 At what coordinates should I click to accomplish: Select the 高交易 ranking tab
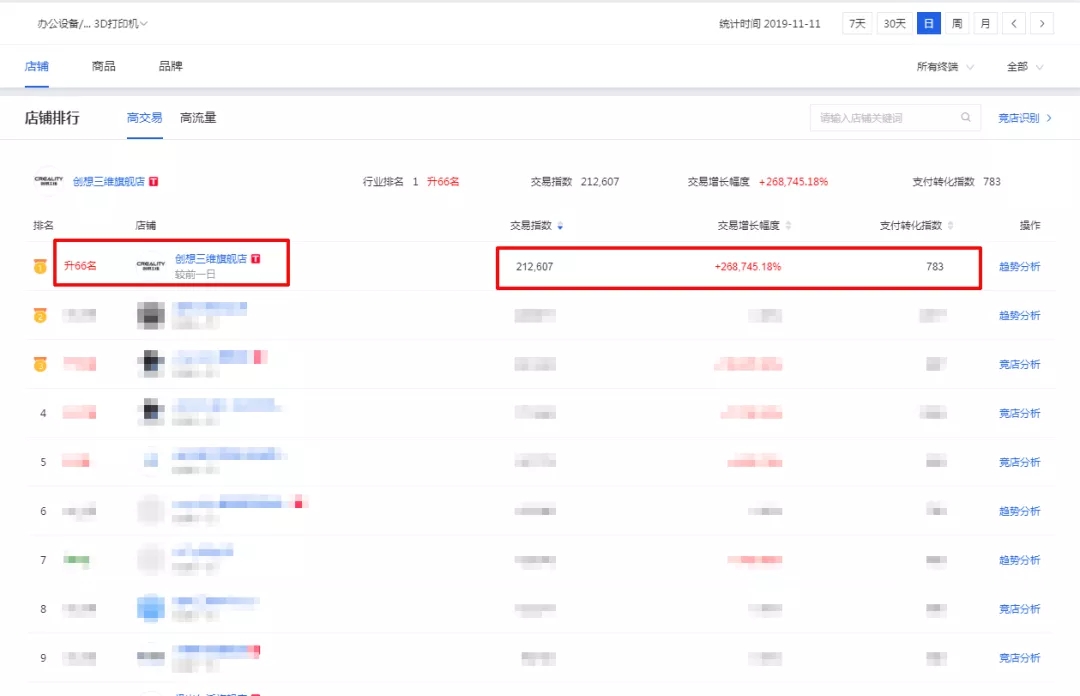(145, 118)
